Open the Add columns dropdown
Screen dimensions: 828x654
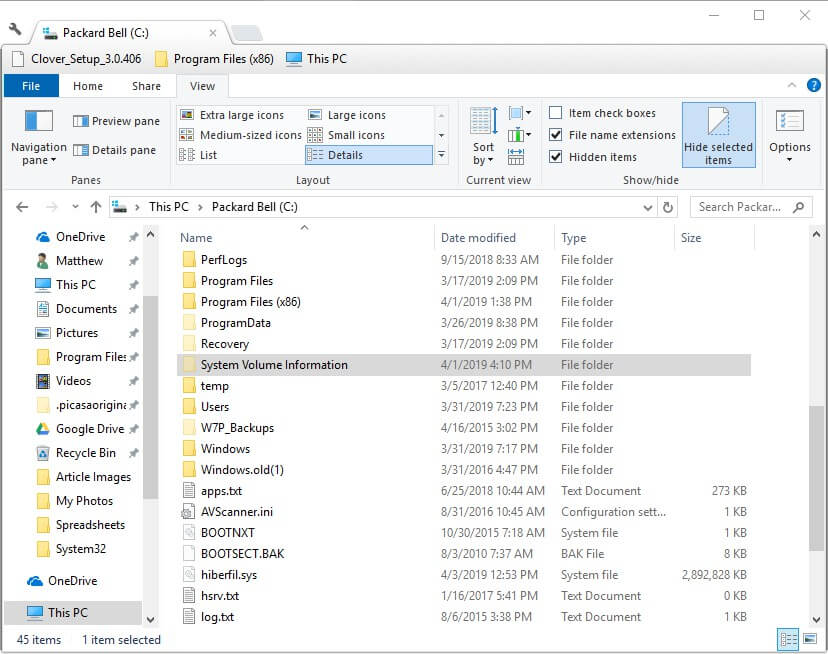tap(520, 135)
